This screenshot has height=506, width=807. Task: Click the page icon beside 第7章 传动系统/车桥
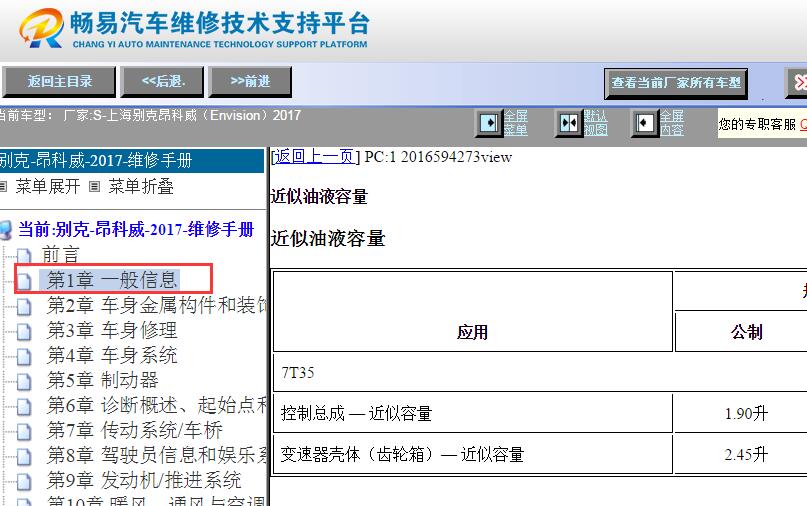(x=24, y=431)
